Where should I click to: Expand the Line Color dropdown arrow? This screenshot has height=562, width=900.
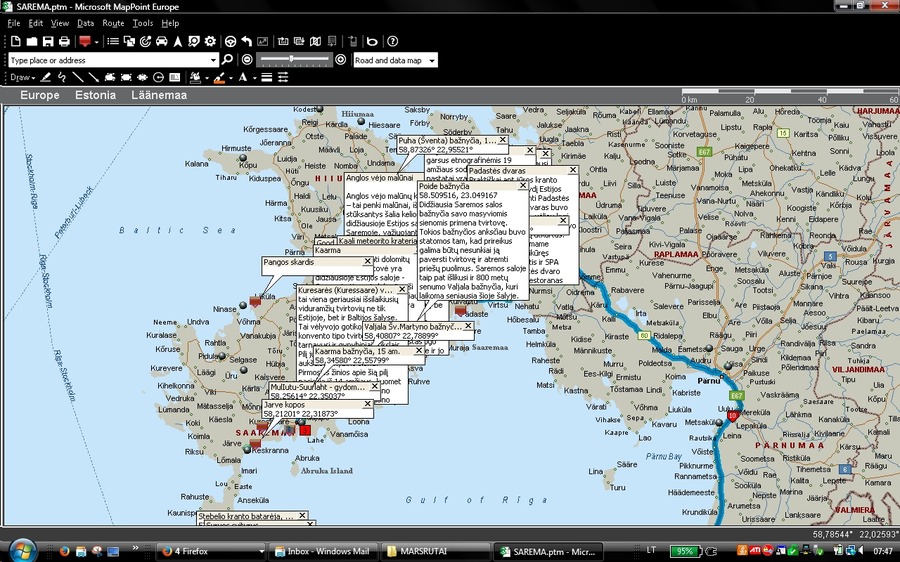pos(231,77)
